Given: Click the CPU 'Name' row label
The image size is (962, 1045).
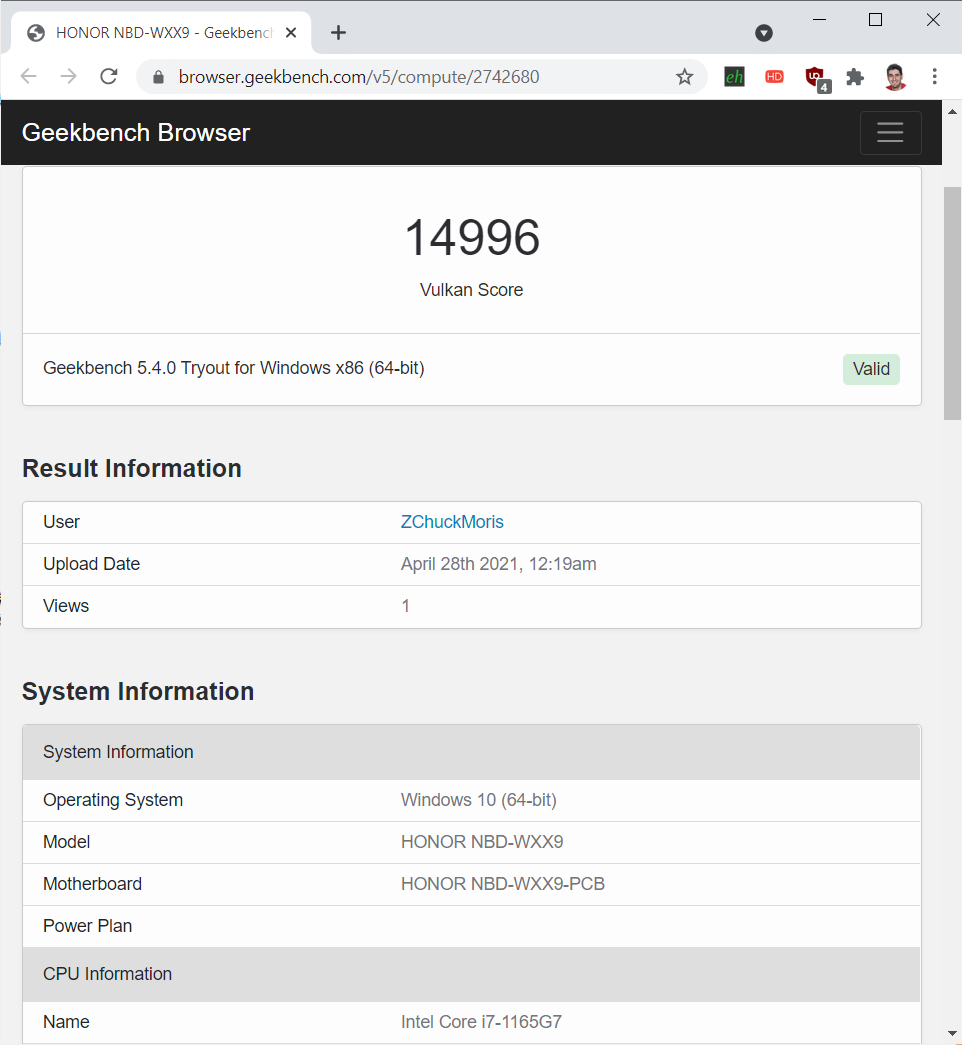Looking at the screenshot, I should point(66,1022).
